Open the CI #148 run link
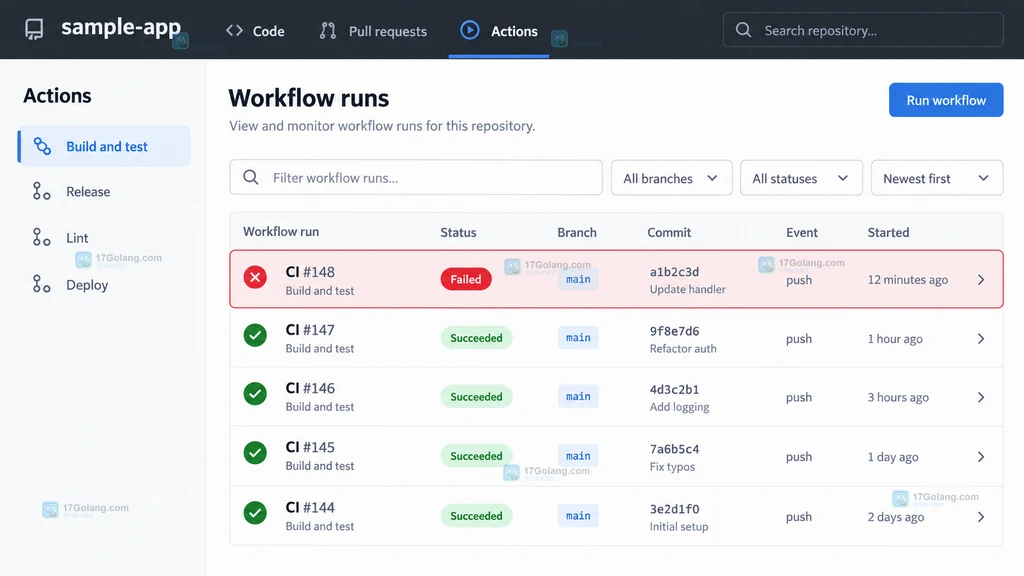This screenshot has width=1024, height=576. coord(310,272)
